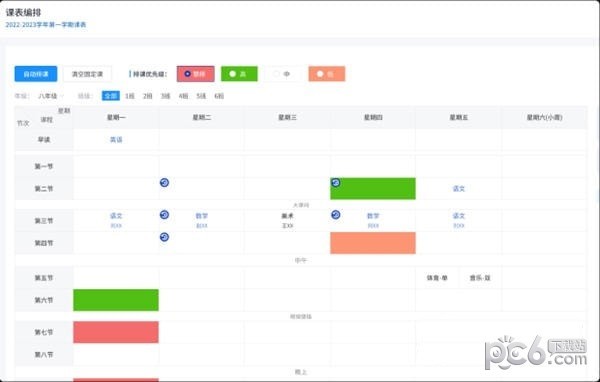Image resolution: width=600 pixels, height=382 pixels.
Task: Switch to the 1班 class tab
Action: click(130, 96)
